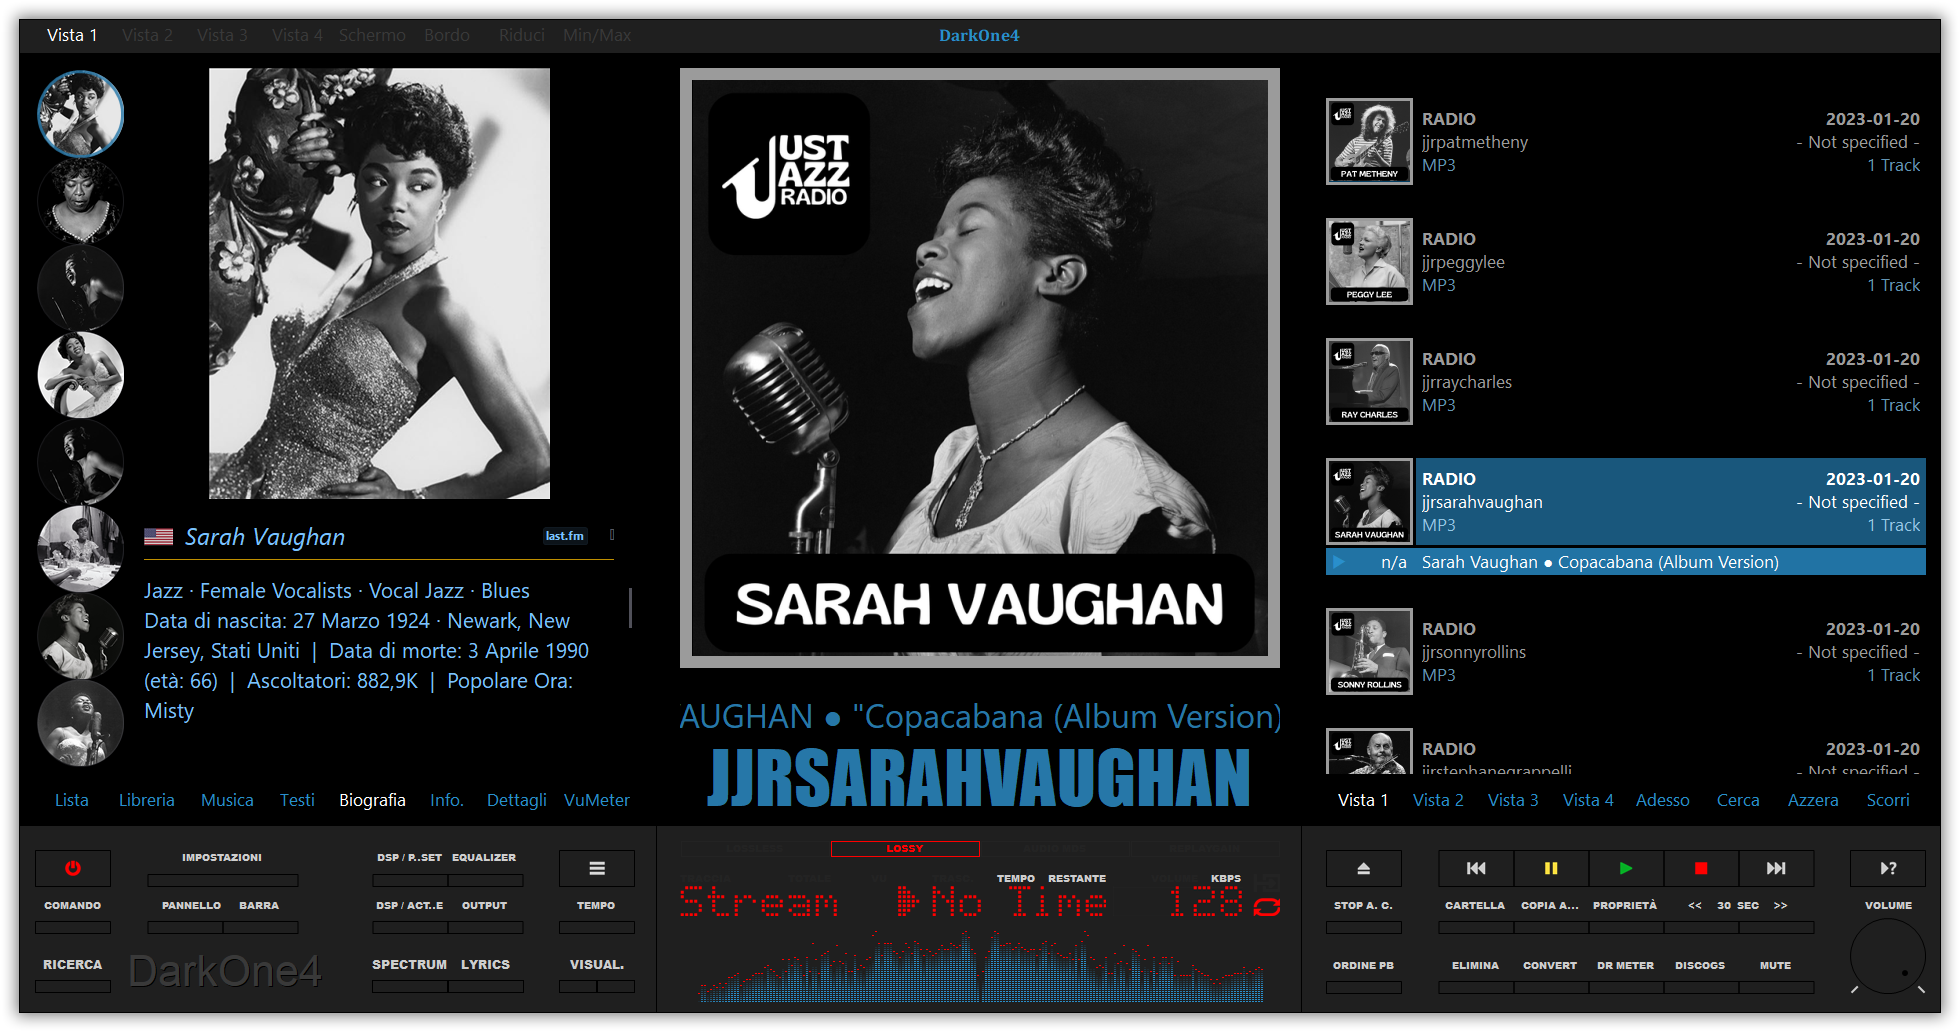Screen dimensions: 1960x1032
Task: Click the last.fm badge next to artist name
Action: tap(565, 536)
